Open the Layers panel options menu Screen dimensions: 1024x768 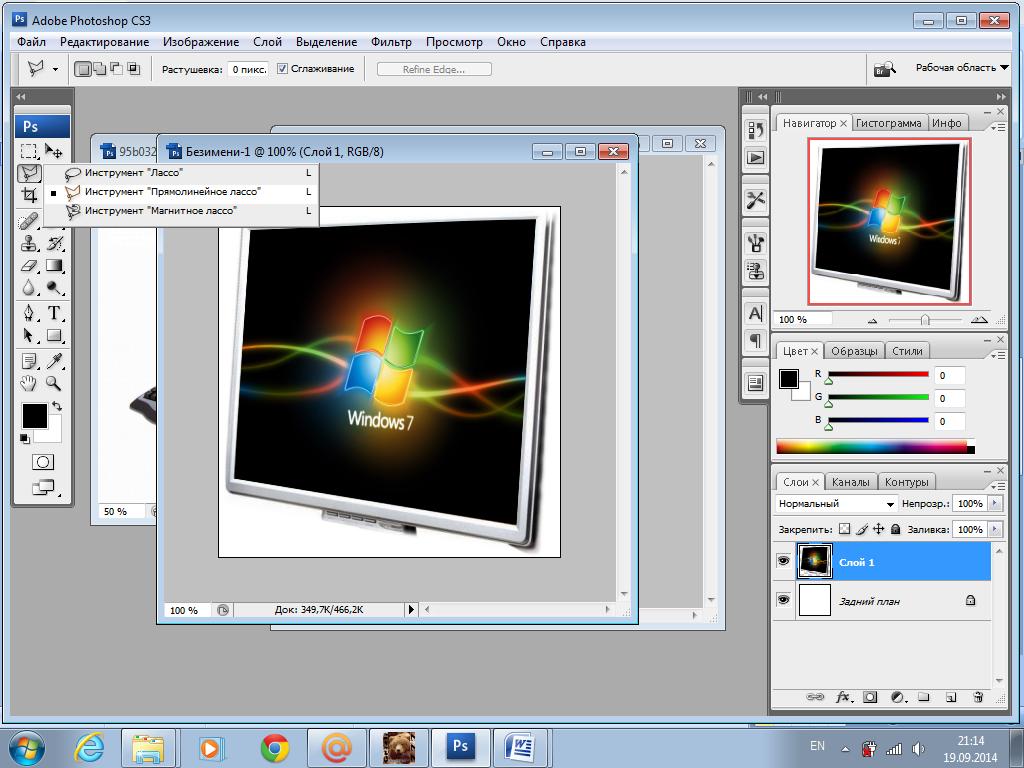click(x=997, y=486)
